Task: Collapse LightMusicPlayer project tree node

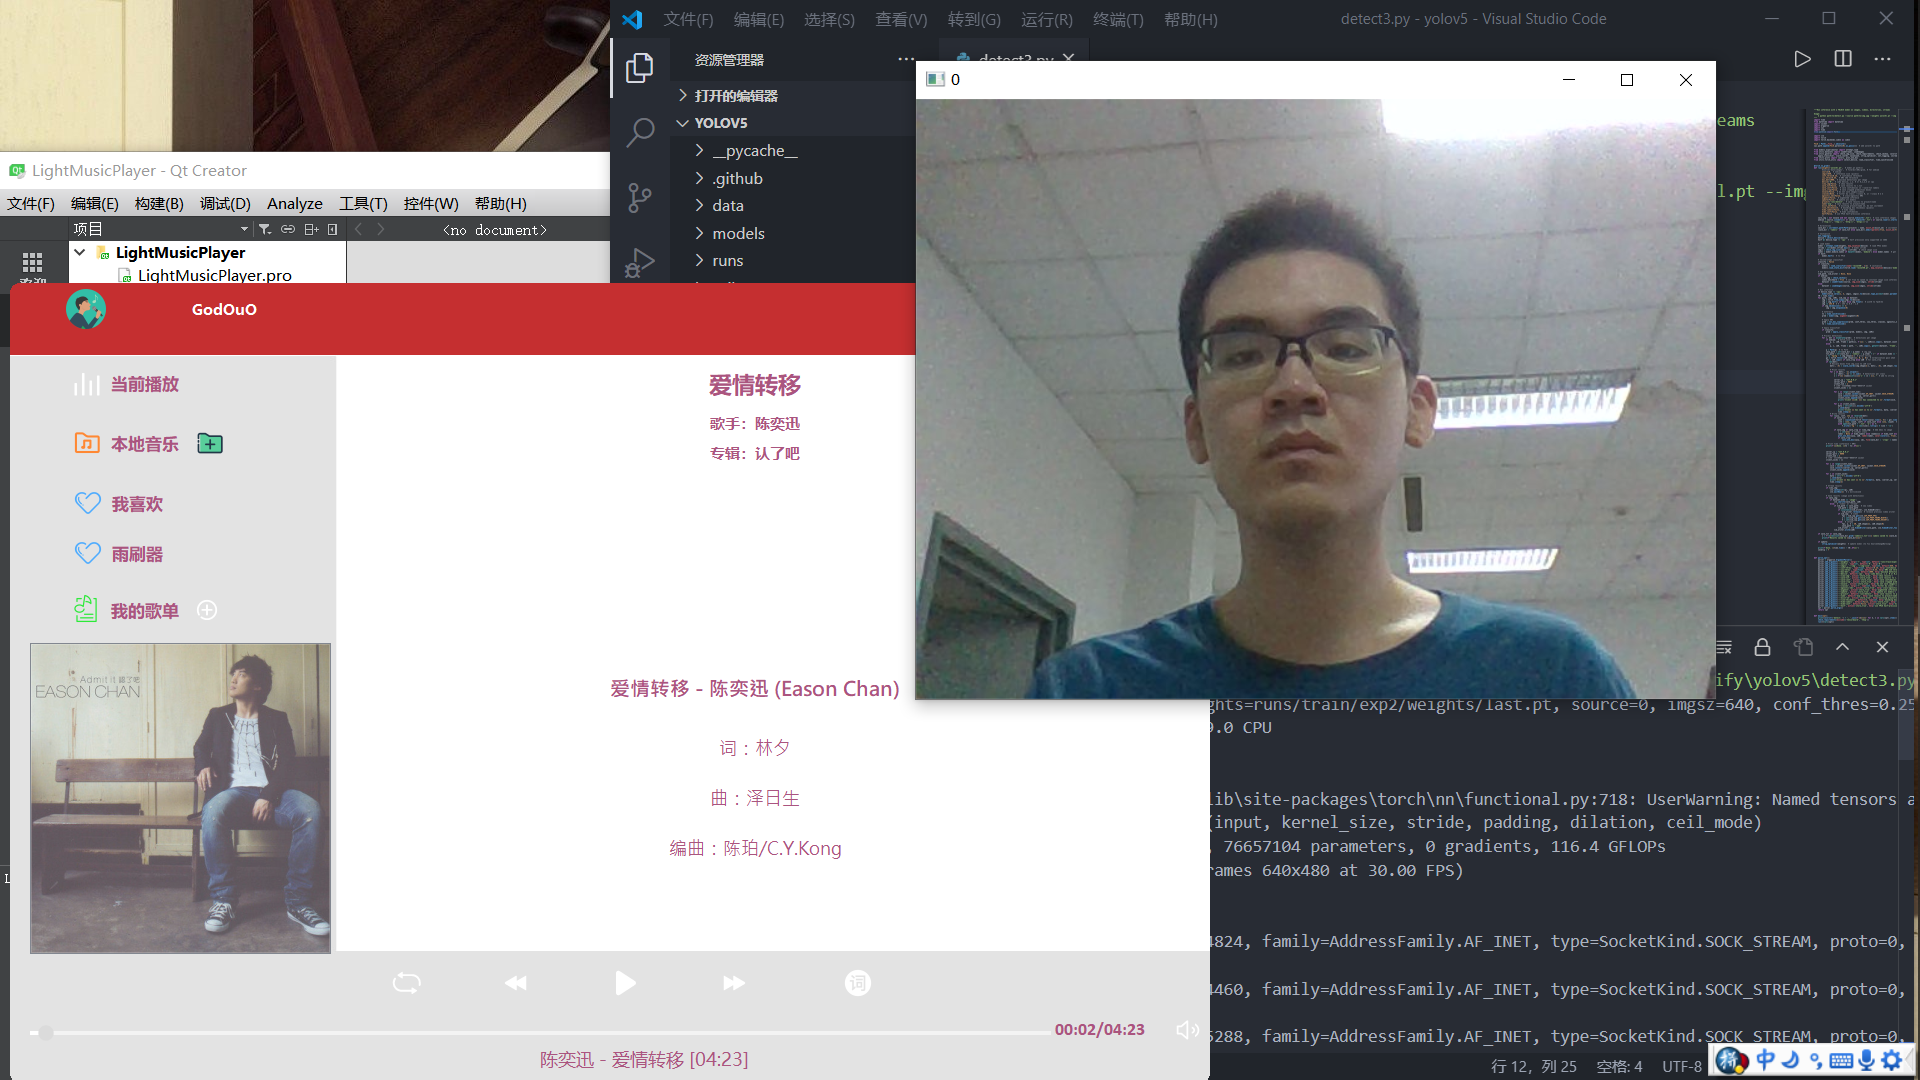Action: [80, 252]
